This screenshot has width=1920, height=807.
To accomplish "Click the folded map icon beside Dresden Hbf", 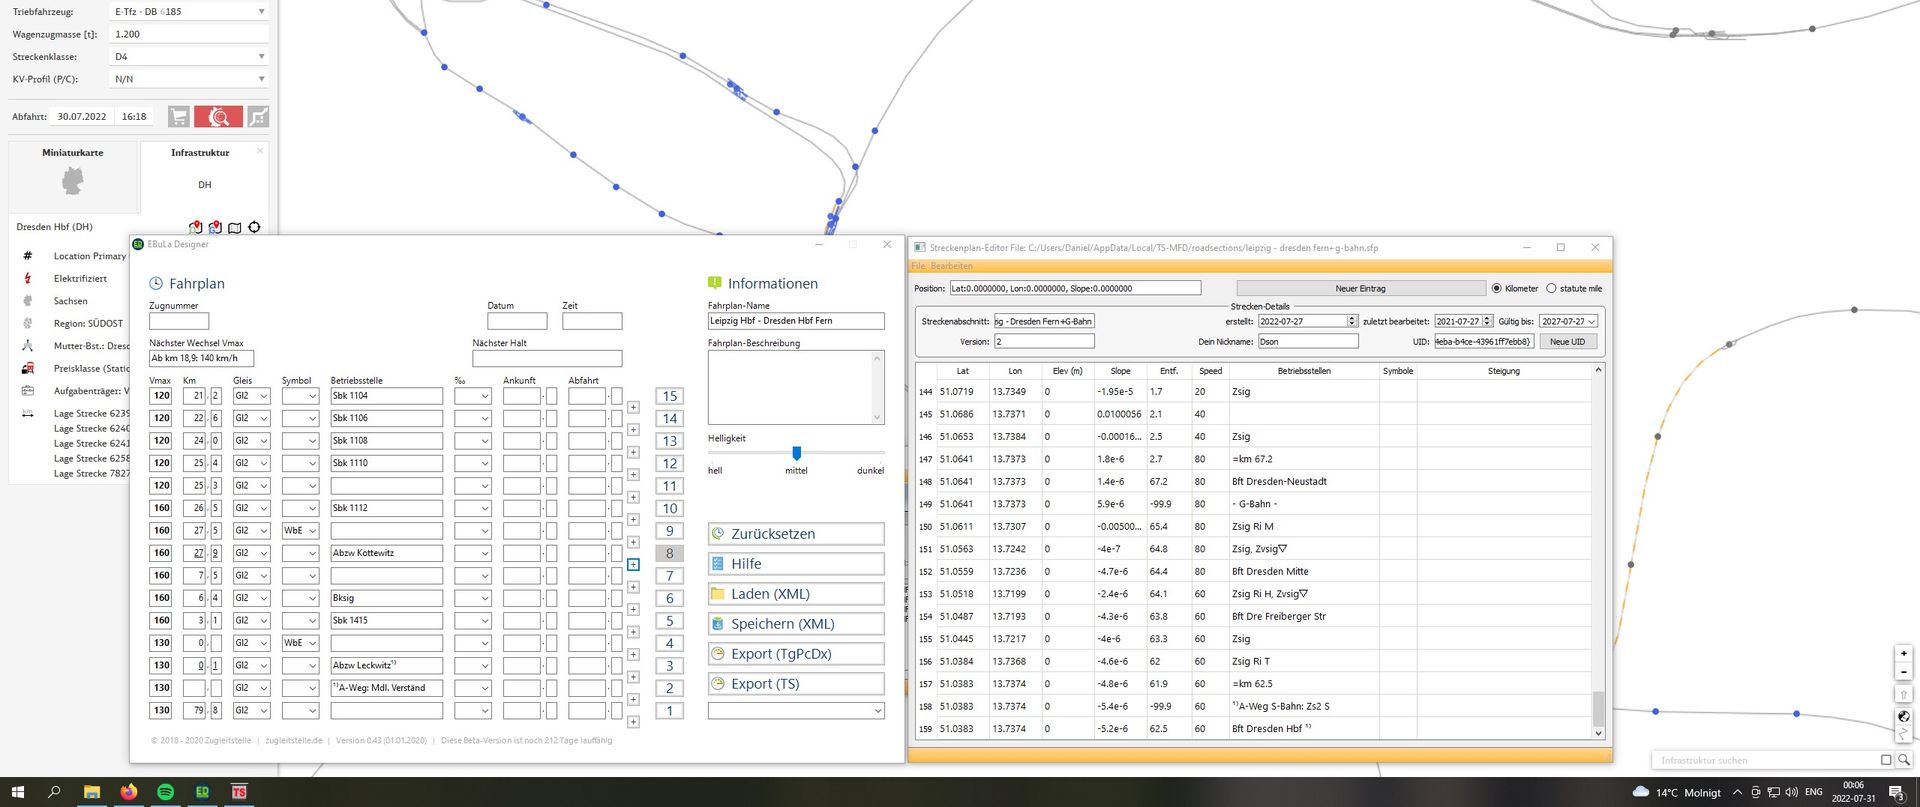I will tap(235, 227).
